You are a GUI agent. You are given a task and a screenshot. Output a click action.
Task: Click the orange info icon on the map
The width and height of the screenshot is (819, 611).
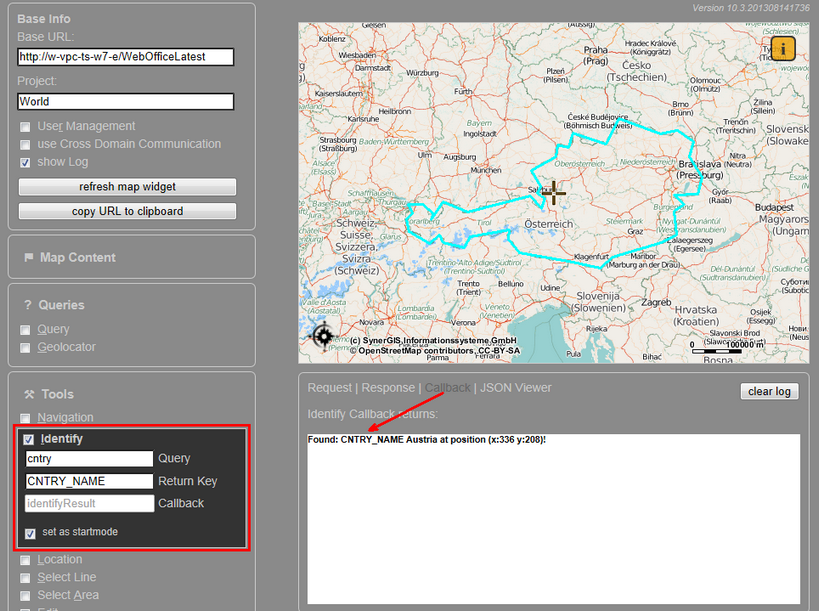pyautogui.click(x=781, y=47)
